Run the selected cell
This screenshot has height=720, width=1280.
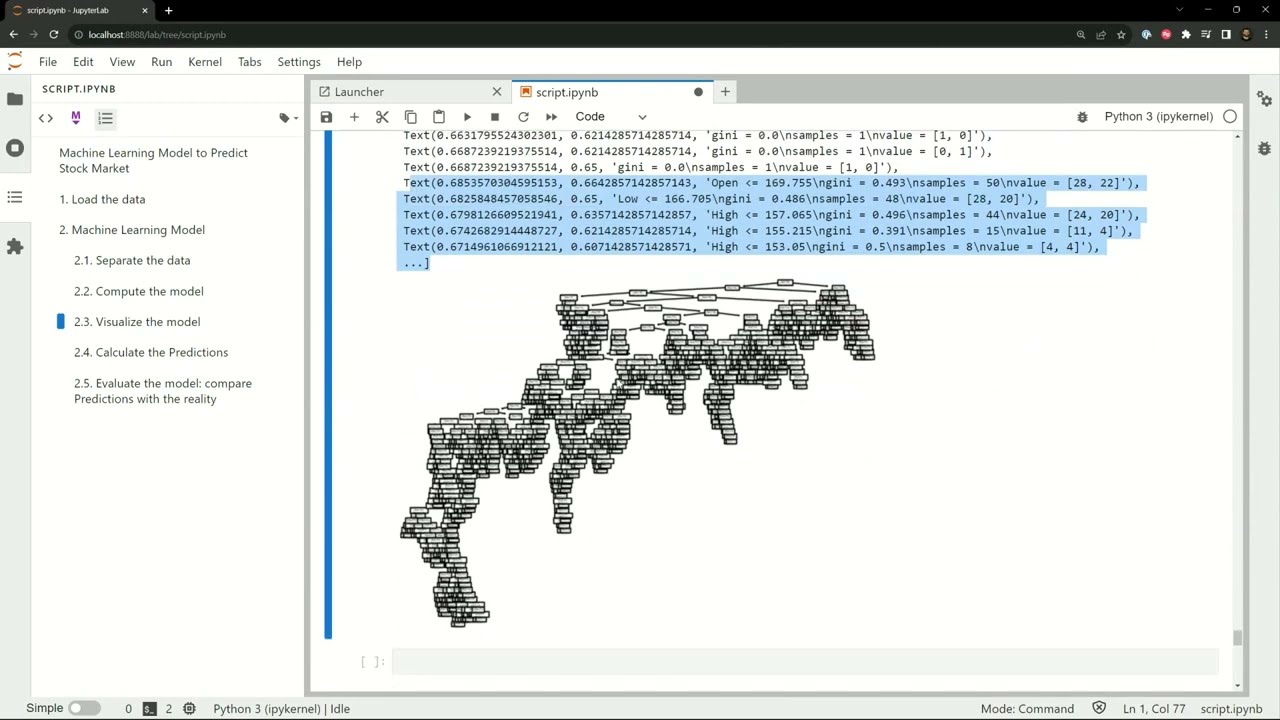(x=467, y=117)
